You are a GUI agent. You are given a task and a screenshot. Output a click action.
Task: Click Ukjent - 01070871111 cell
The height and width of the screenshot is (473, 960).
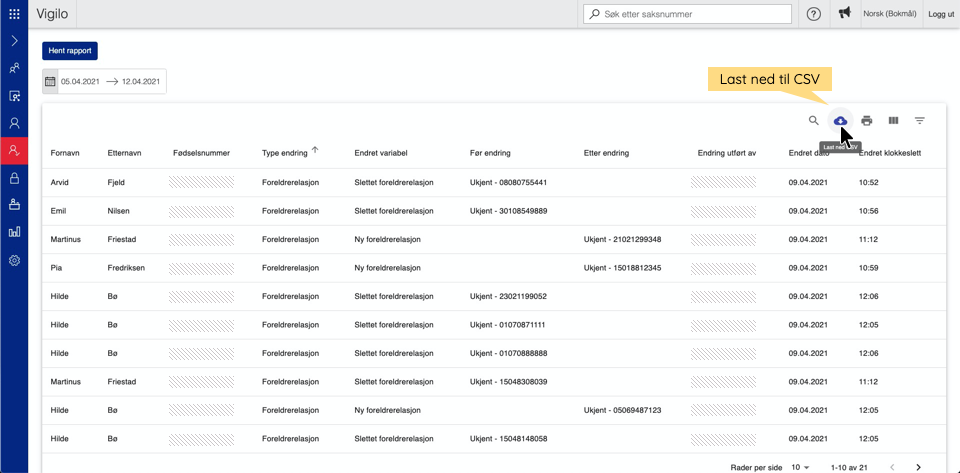tap(508, 324)
